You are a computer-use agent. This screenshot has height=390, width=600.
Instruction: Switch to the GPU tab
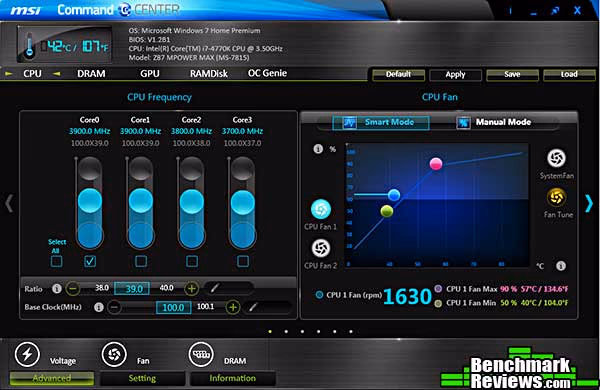tap(150, 73)
